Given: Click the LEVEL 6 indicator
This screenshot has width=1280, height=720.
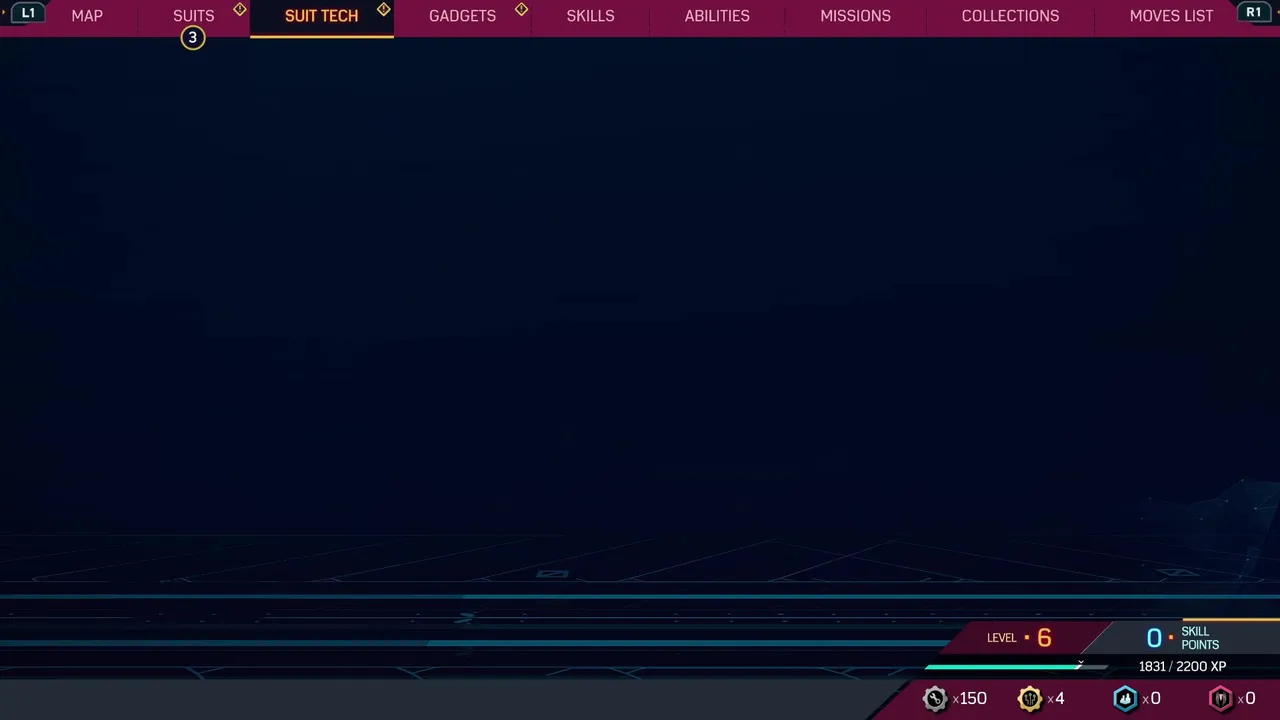Looking at the screenshot, I should (x=1019, y=638).
